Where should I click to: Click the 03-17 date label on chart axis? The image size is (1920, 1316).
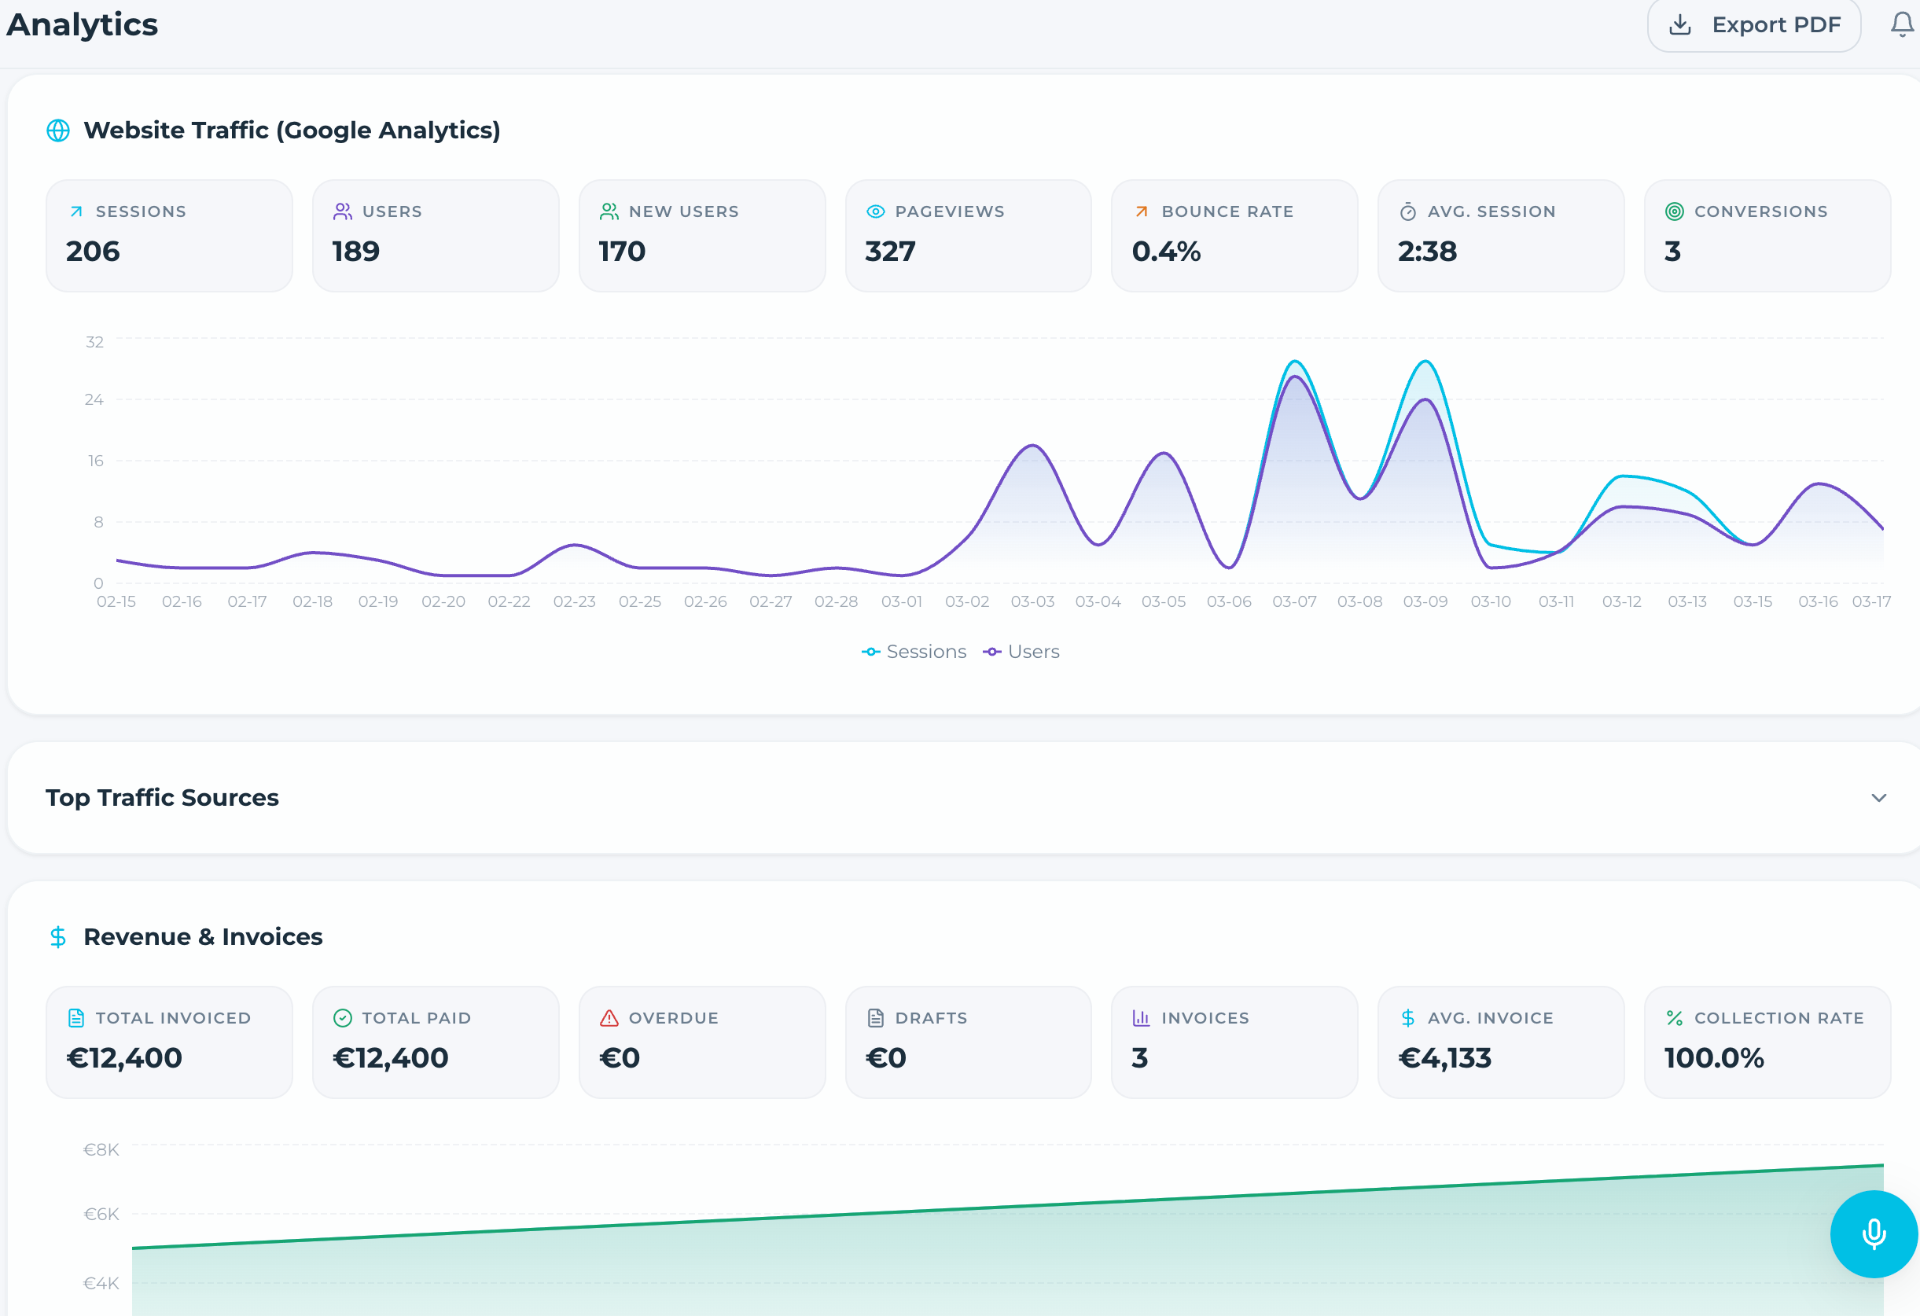(1871, 601)
